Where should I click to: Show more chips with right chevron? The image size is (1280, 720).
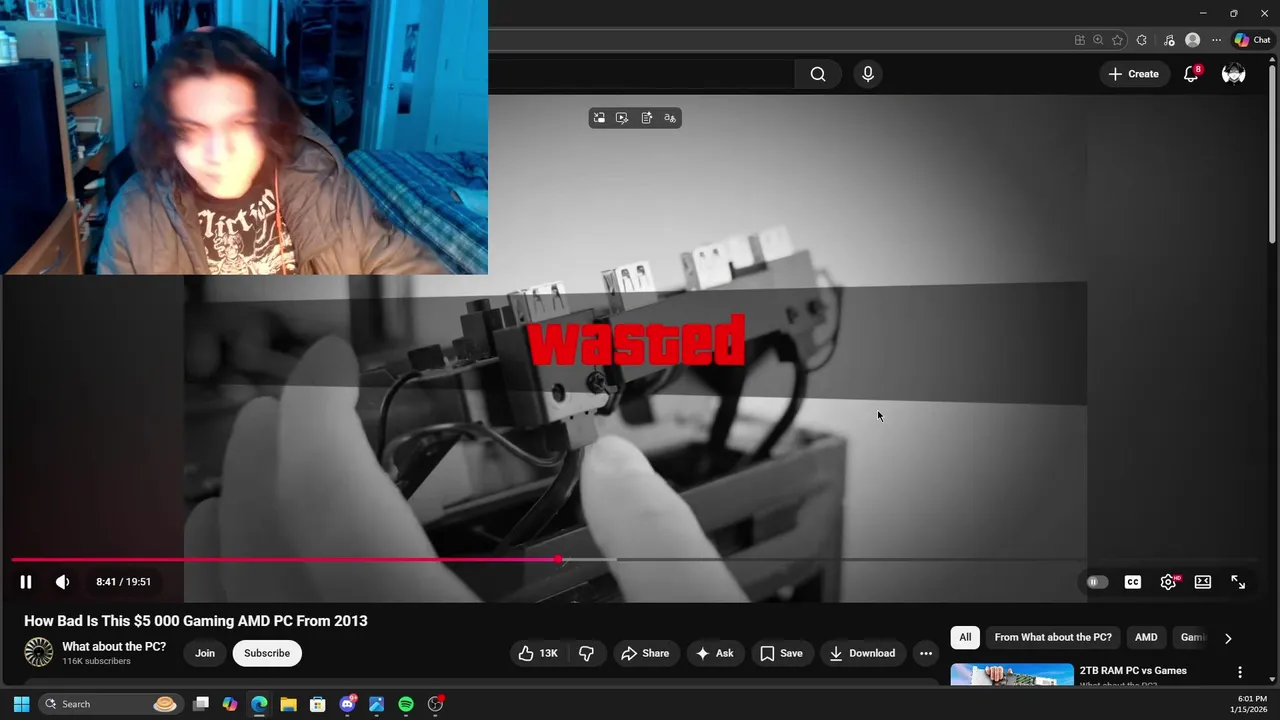pos(1228,638)
